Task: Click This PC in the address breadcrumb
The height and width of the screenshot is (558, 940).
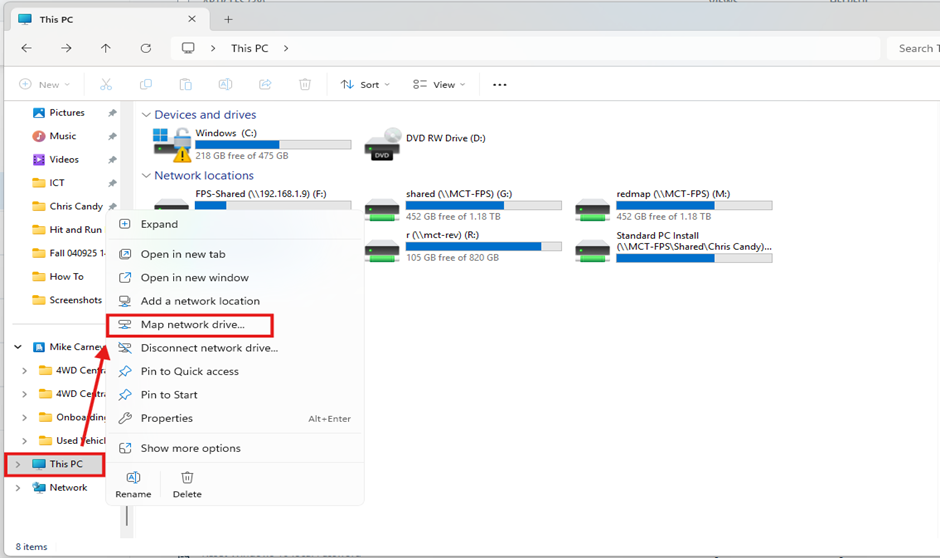Action: pyautogui.click(x=249, y=48)
